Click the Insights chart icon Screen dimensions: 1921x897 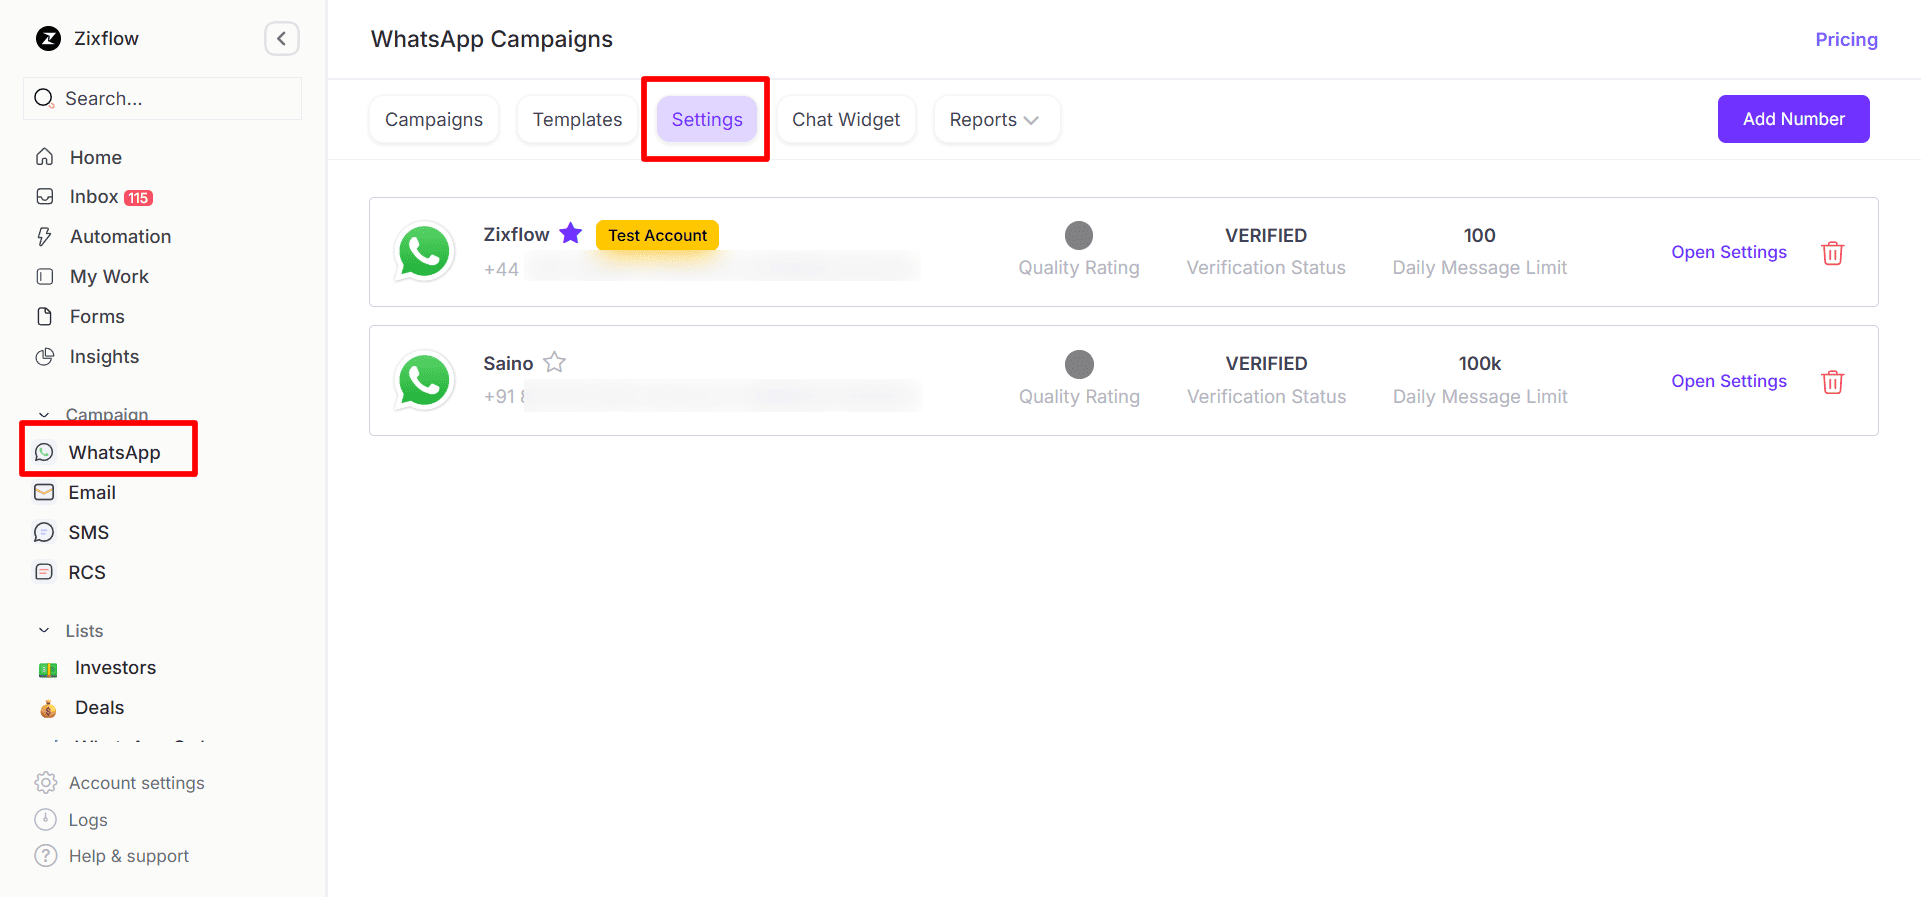tap(44, 357)
